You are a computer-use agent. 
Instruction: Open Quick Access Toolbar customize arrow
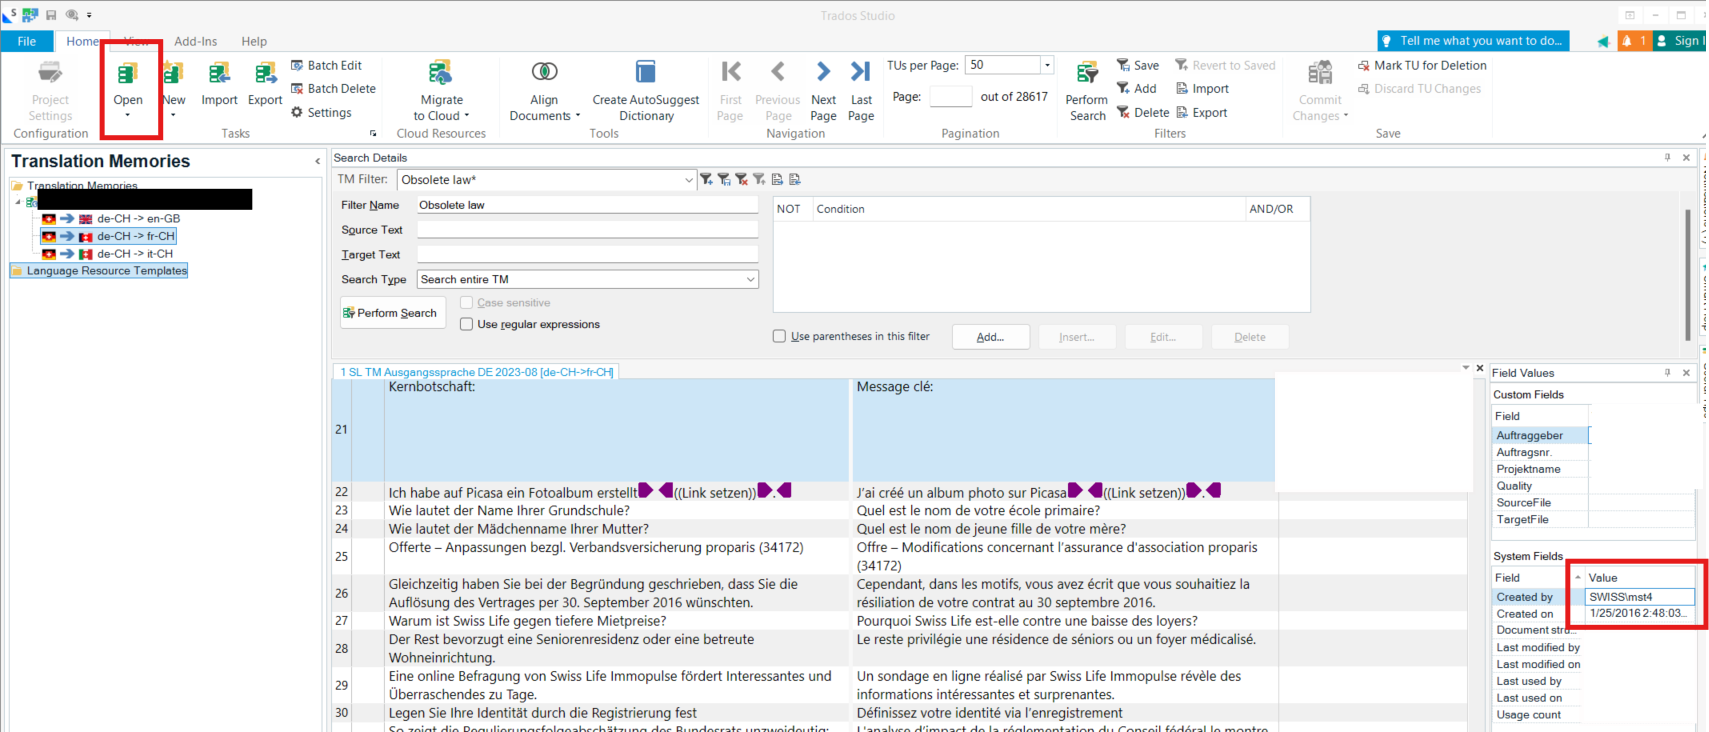[x=89, y=15]
